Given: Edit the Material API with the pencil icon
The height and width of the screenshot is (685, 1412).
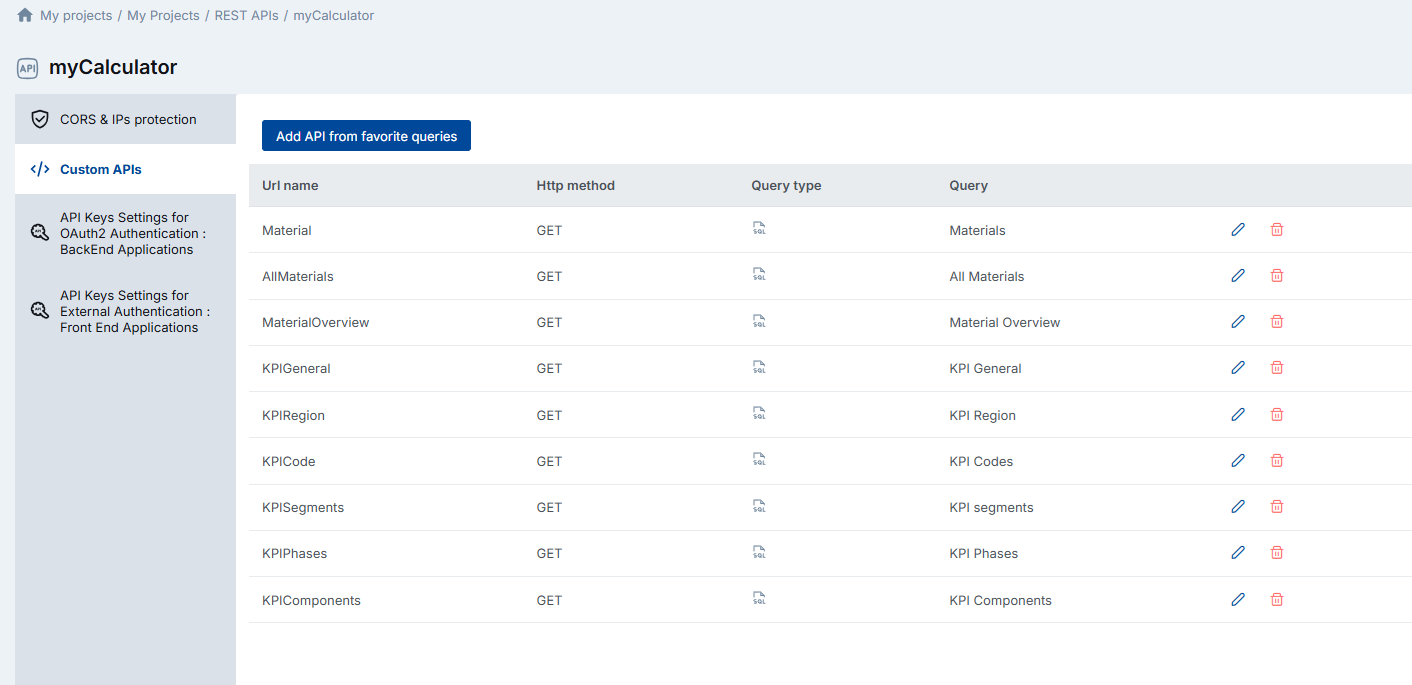Looking at the screenshot, I should tap(1238, 229).
